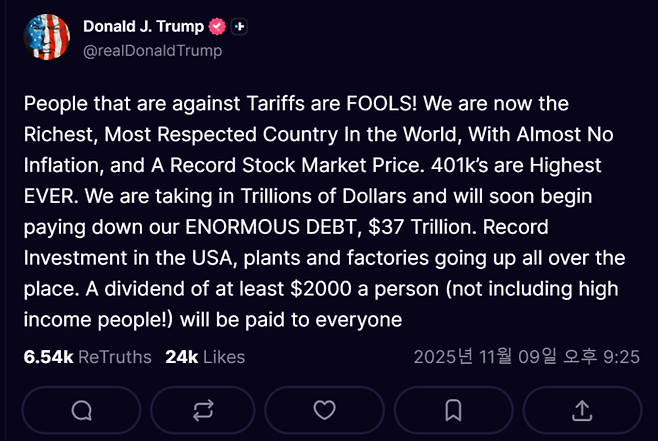
Task: Click the plus badge beside the name
Action: click(238, 27)
